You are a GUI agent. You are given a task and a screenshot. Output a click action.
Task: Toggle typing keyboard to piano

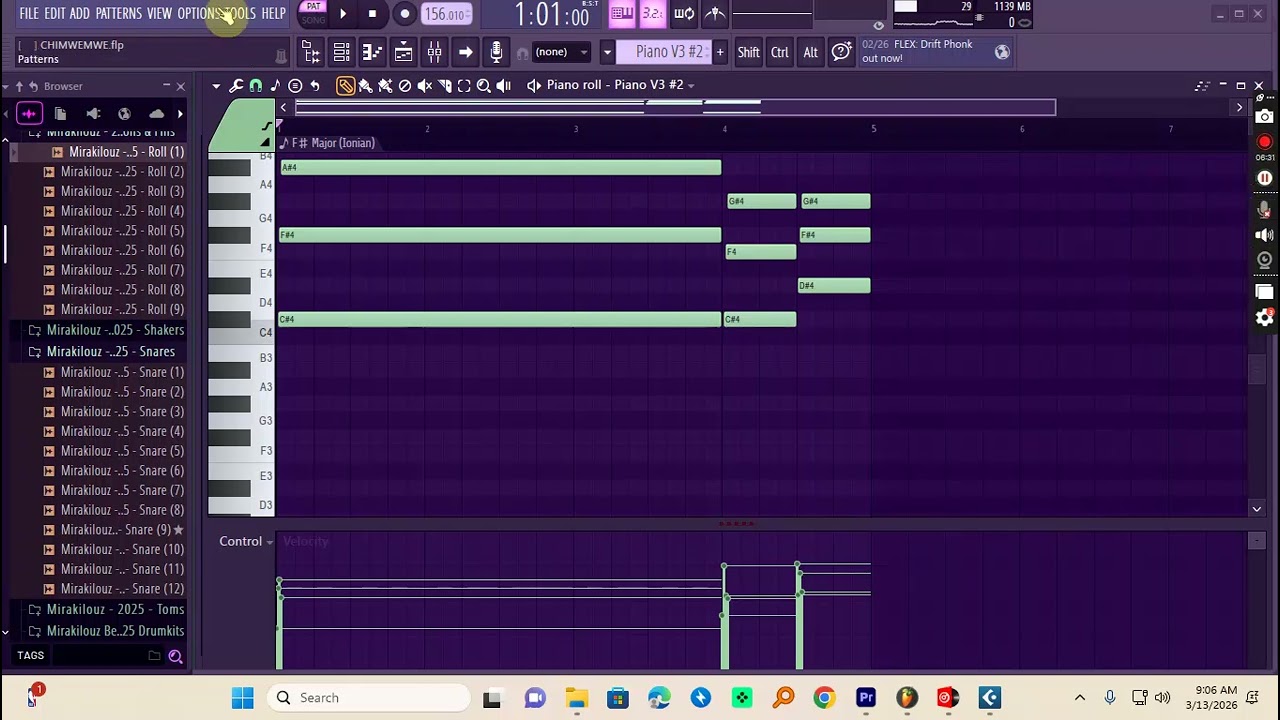[622, 13]
